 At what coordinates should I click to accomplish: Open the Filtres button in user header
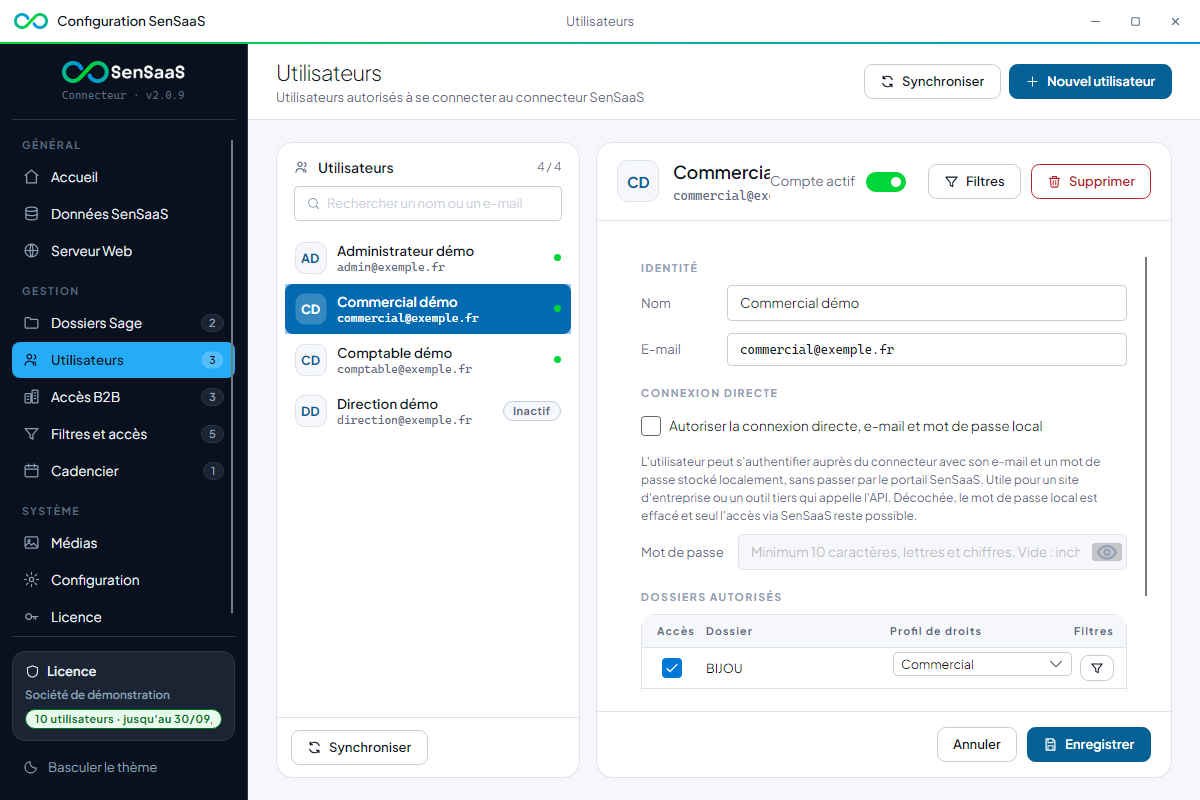pos(974,182)
